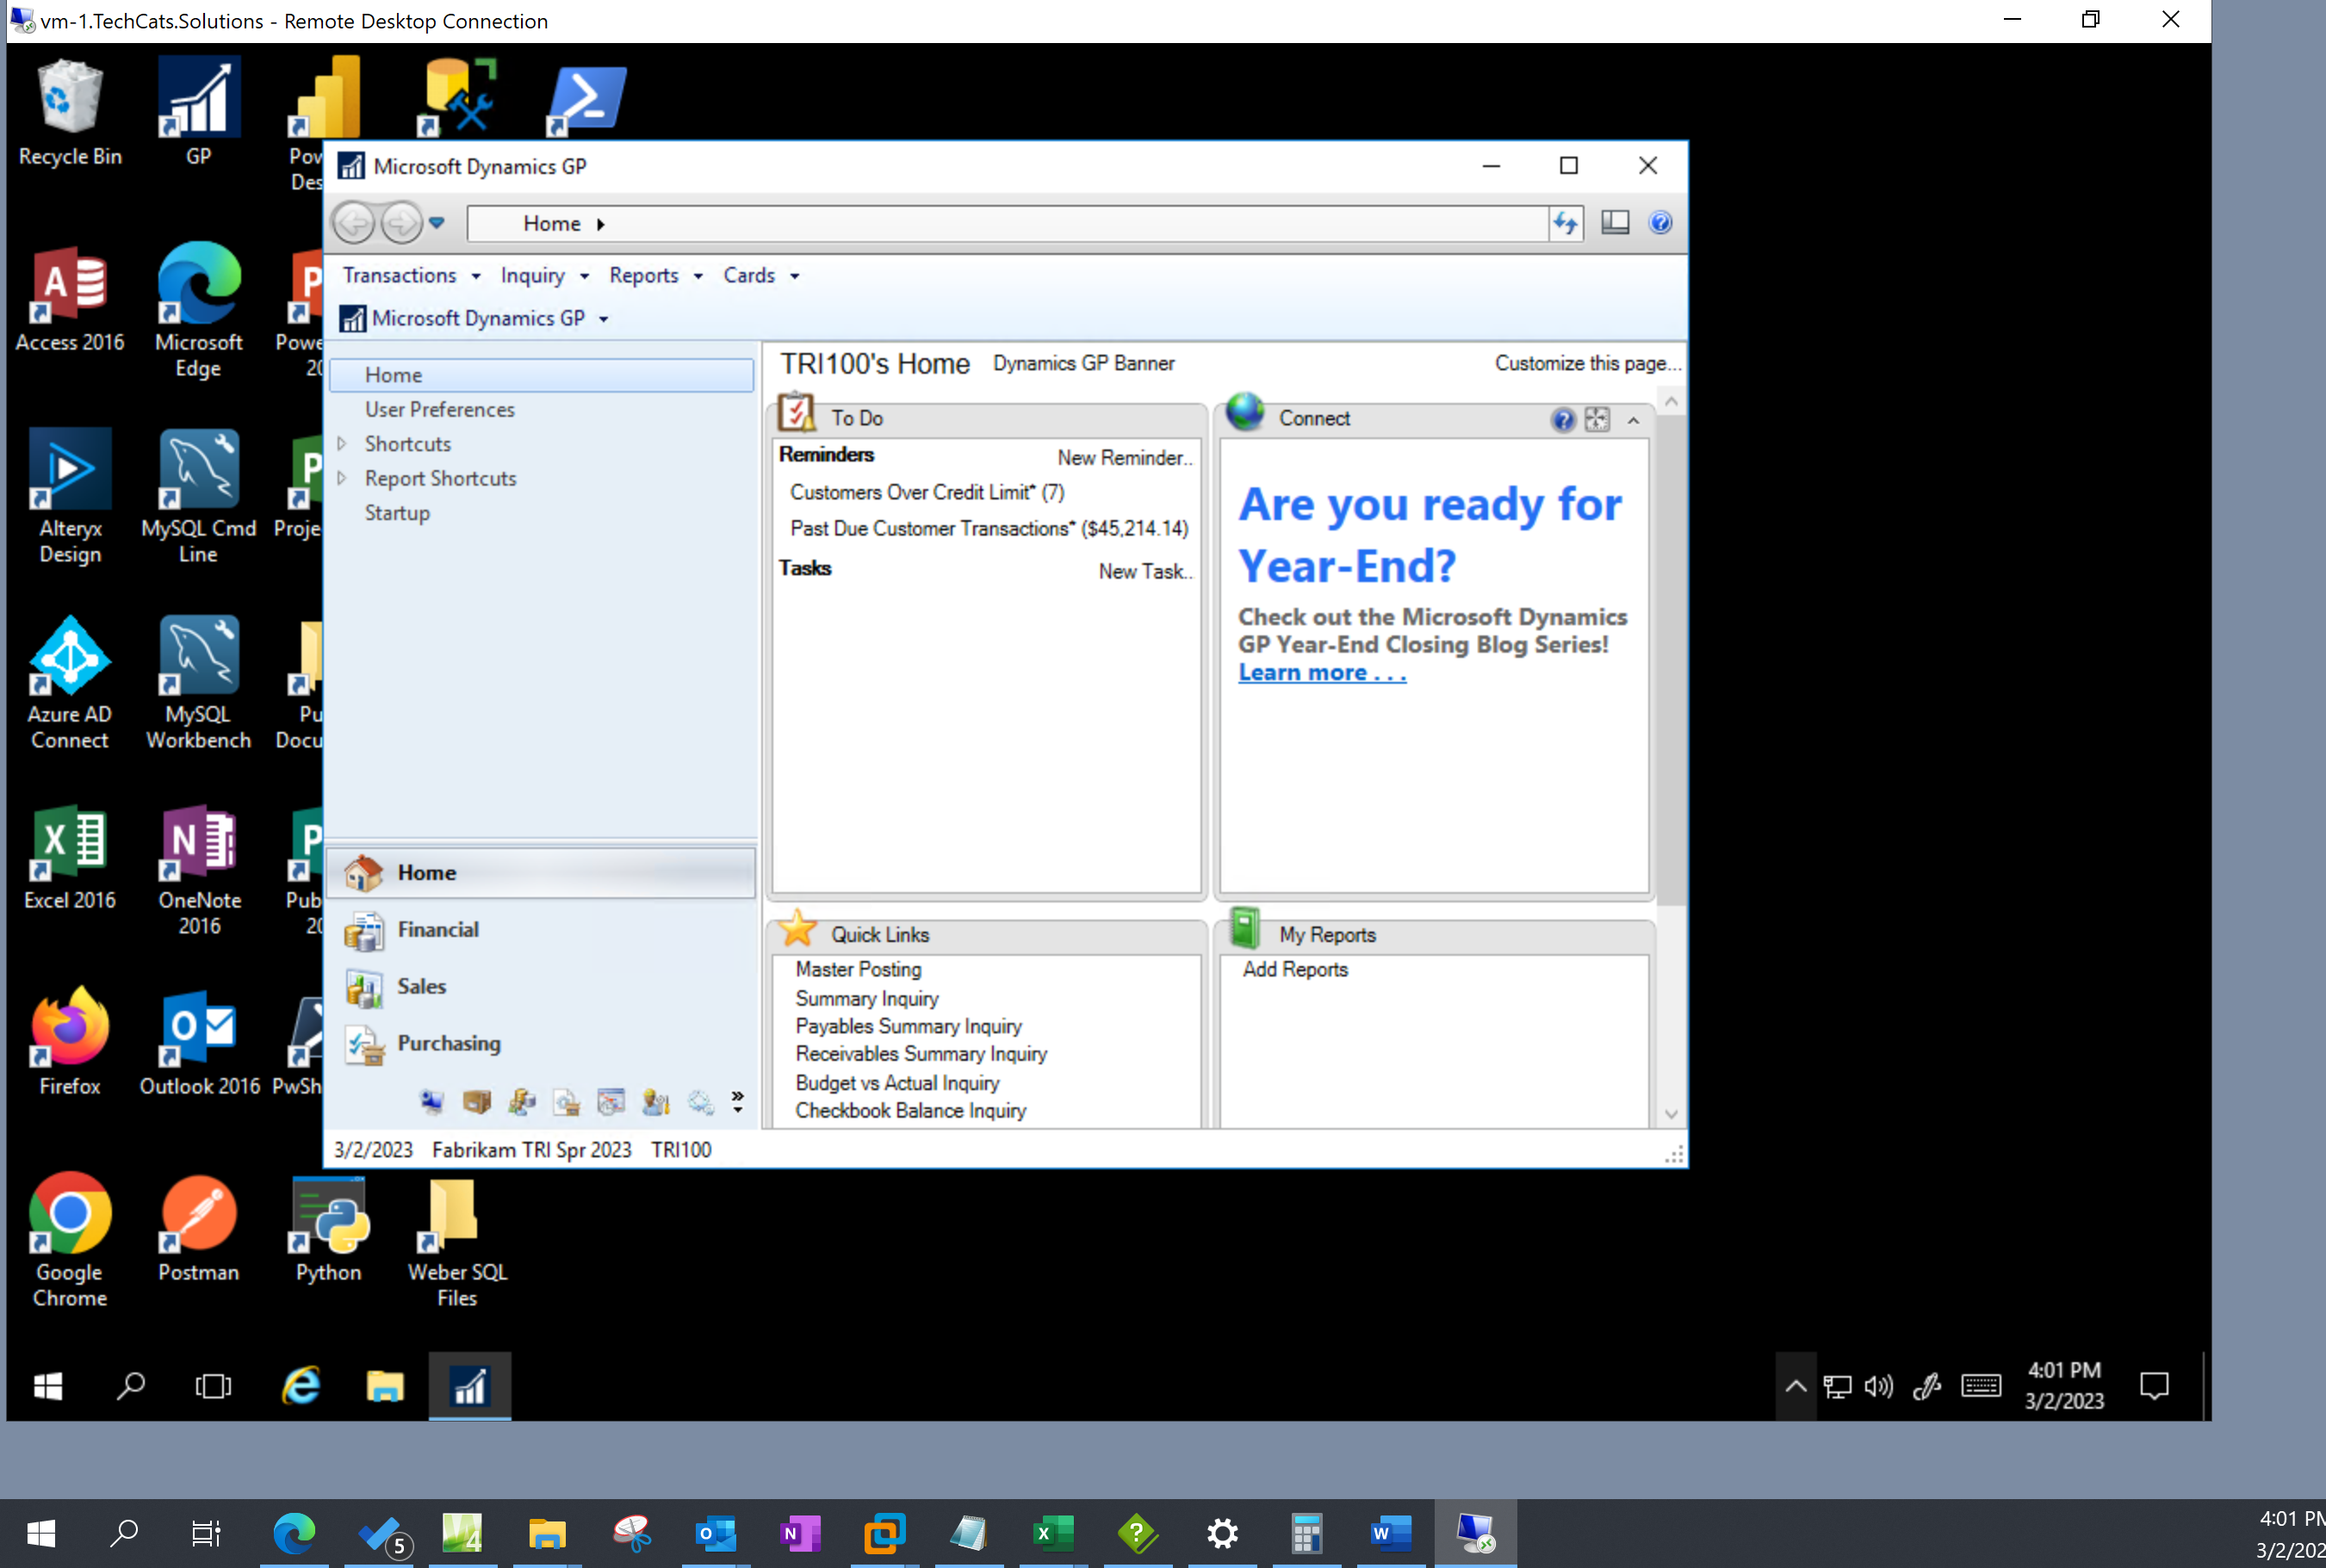Click the schedule chart window icon in navigation strip
This screenshot has width=2326, height=1568.
[611, 1101]
